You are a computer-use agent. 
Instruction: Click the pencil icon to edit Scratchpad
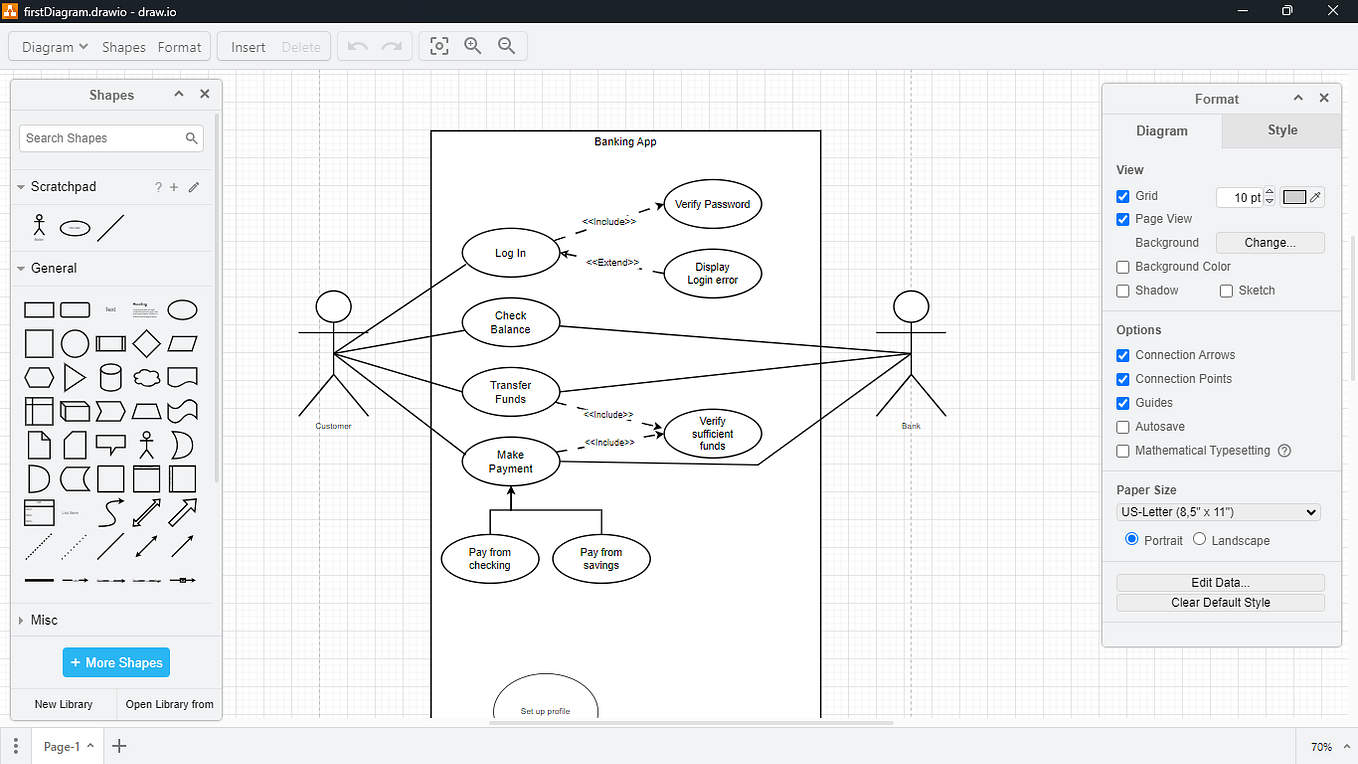[193, 187]
